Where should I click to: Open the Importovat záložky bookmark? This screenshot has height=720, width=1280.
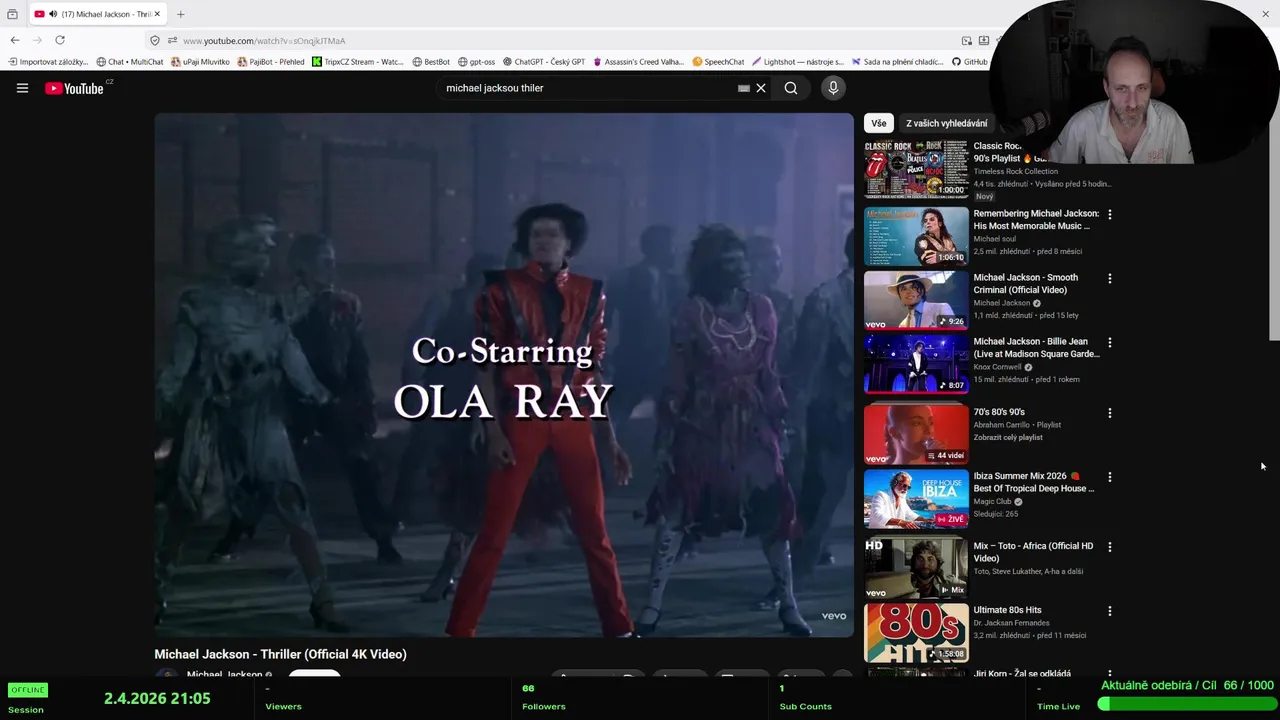pos(49,62)
